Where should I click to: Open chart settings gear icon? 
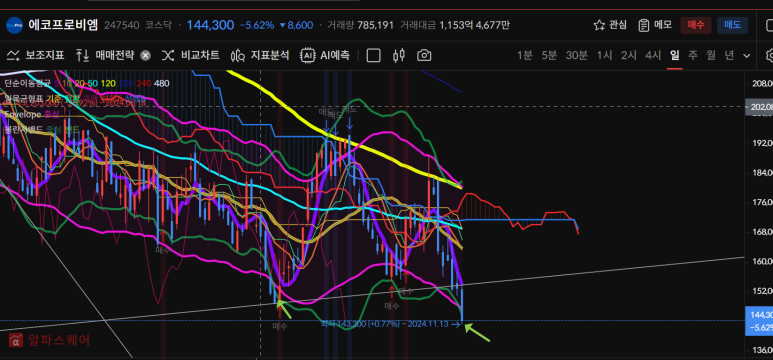(769, 55)
